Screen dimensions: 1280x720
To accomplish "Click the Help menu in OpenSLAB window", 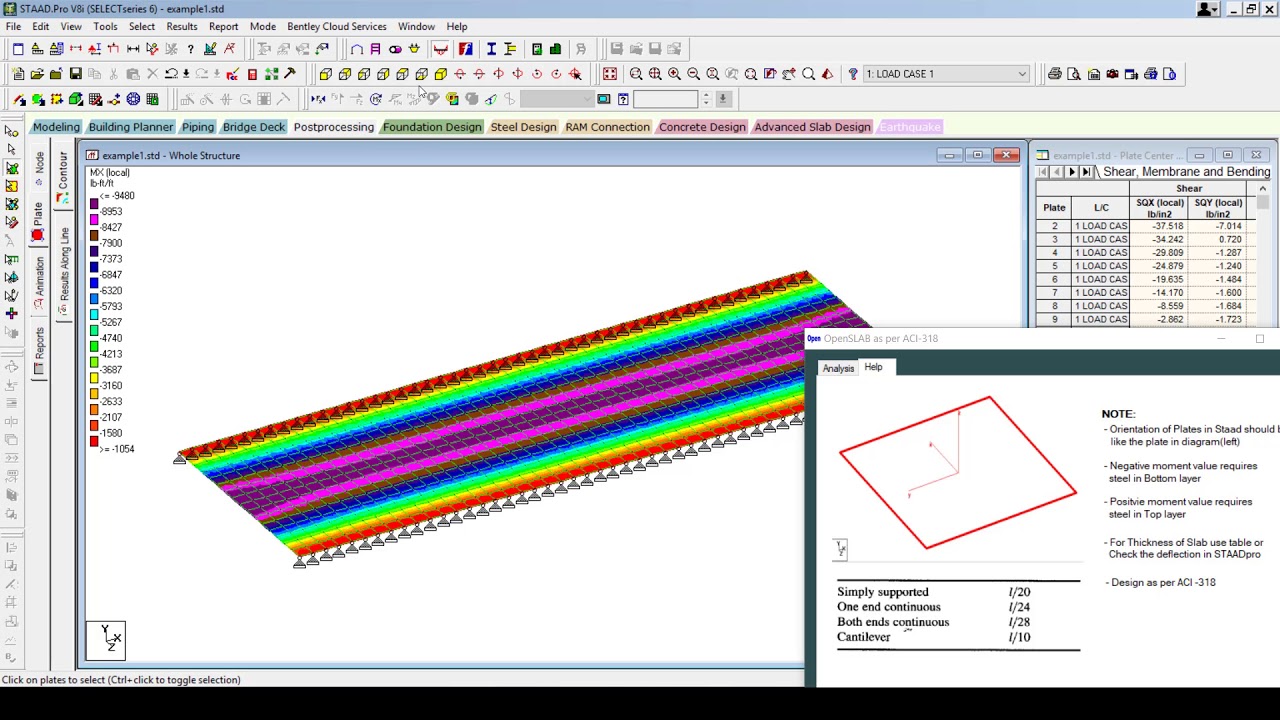I will (x=873, y=367).
